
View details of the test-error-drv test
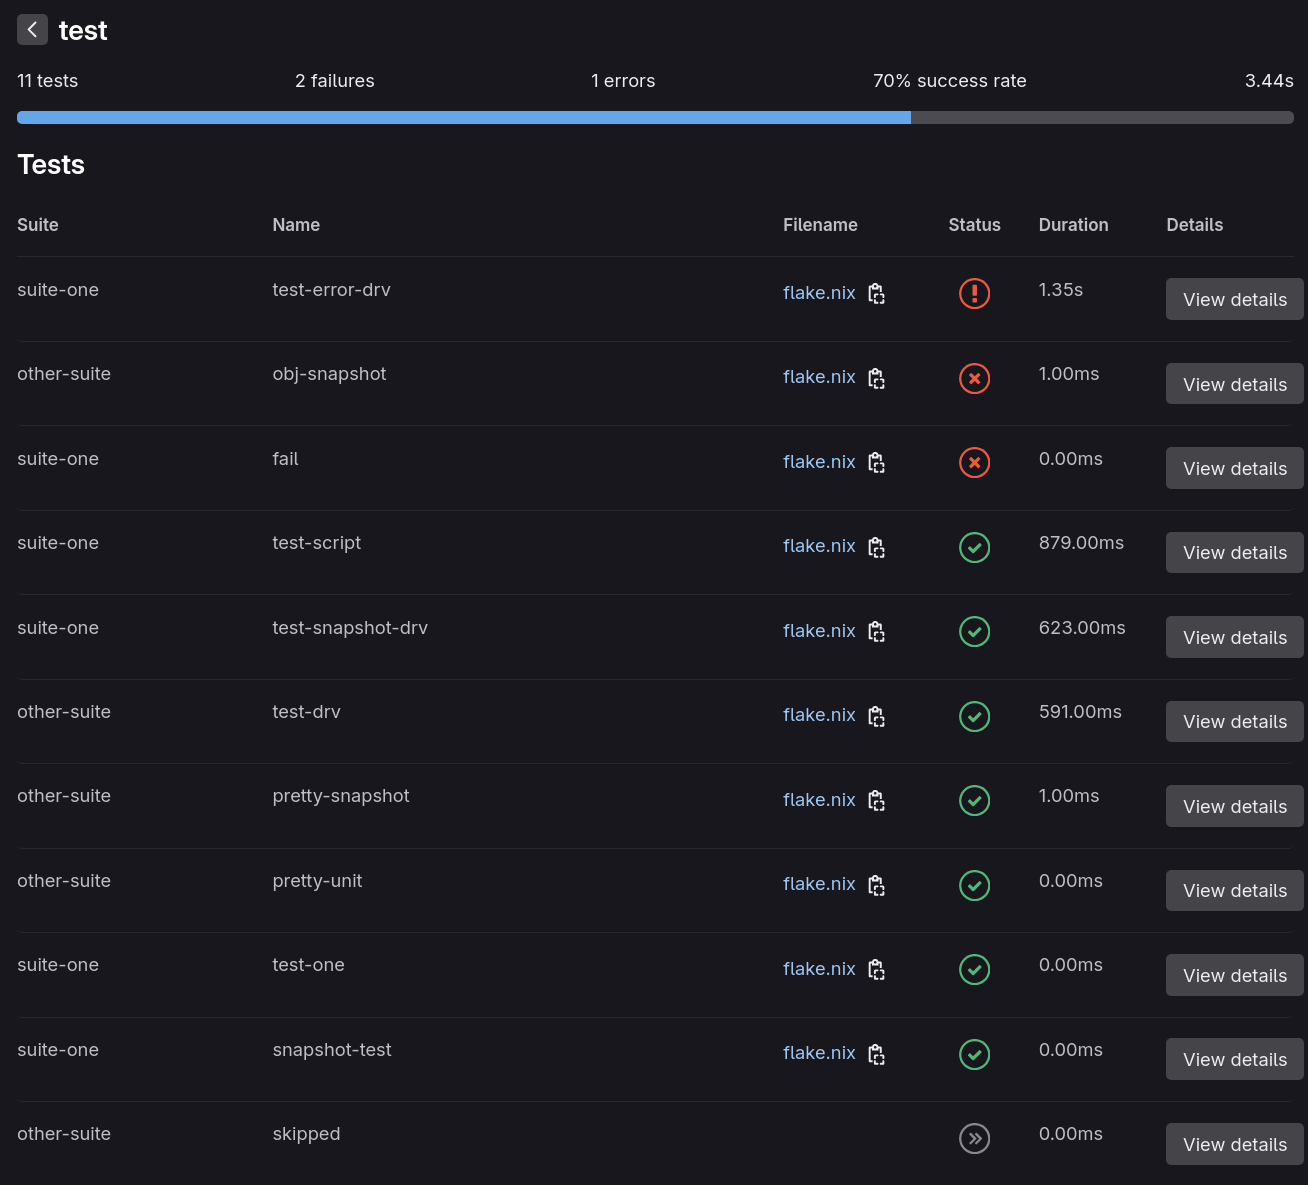coord(1234,298)
